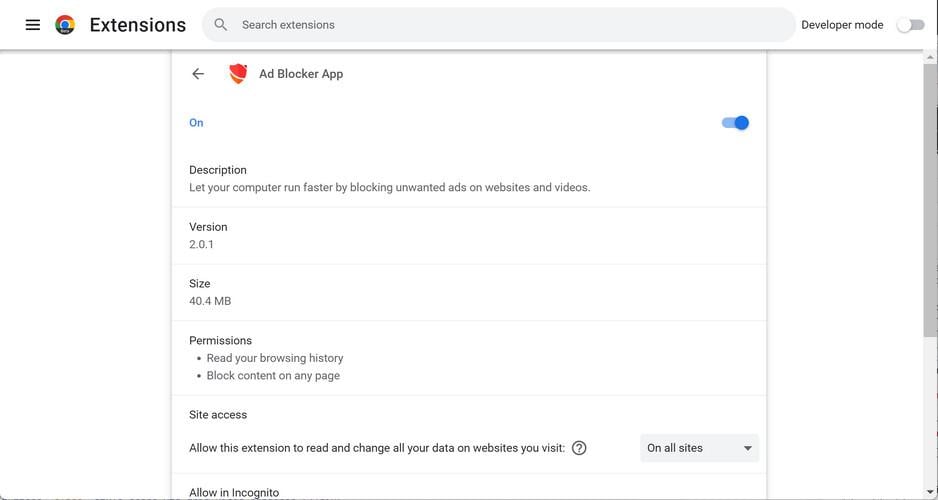
Task: Click the dropdown arrow for site access
Action: (x=747, y=448)
